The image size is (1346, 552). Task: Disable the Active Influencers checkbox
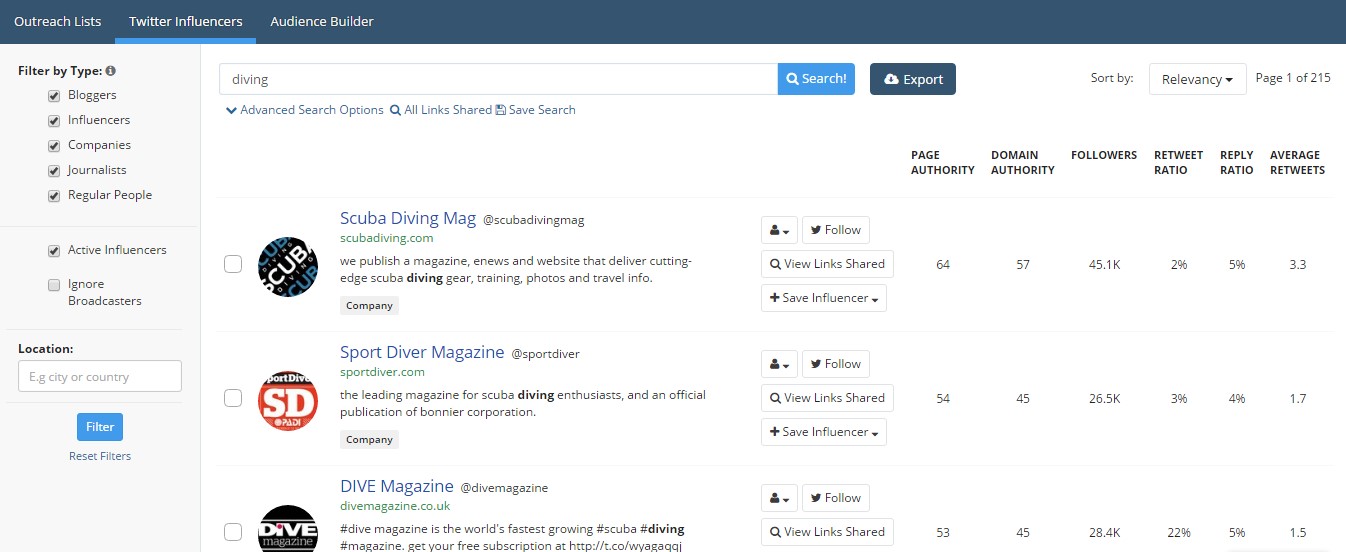54,251
